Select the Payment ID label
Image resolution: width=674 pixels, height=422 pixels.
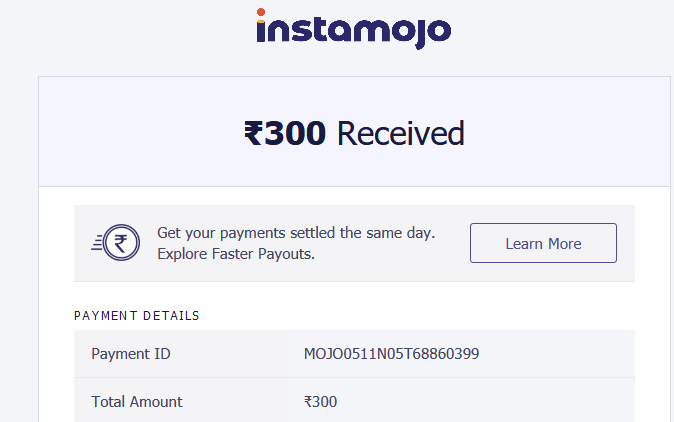tap(131, 354)
